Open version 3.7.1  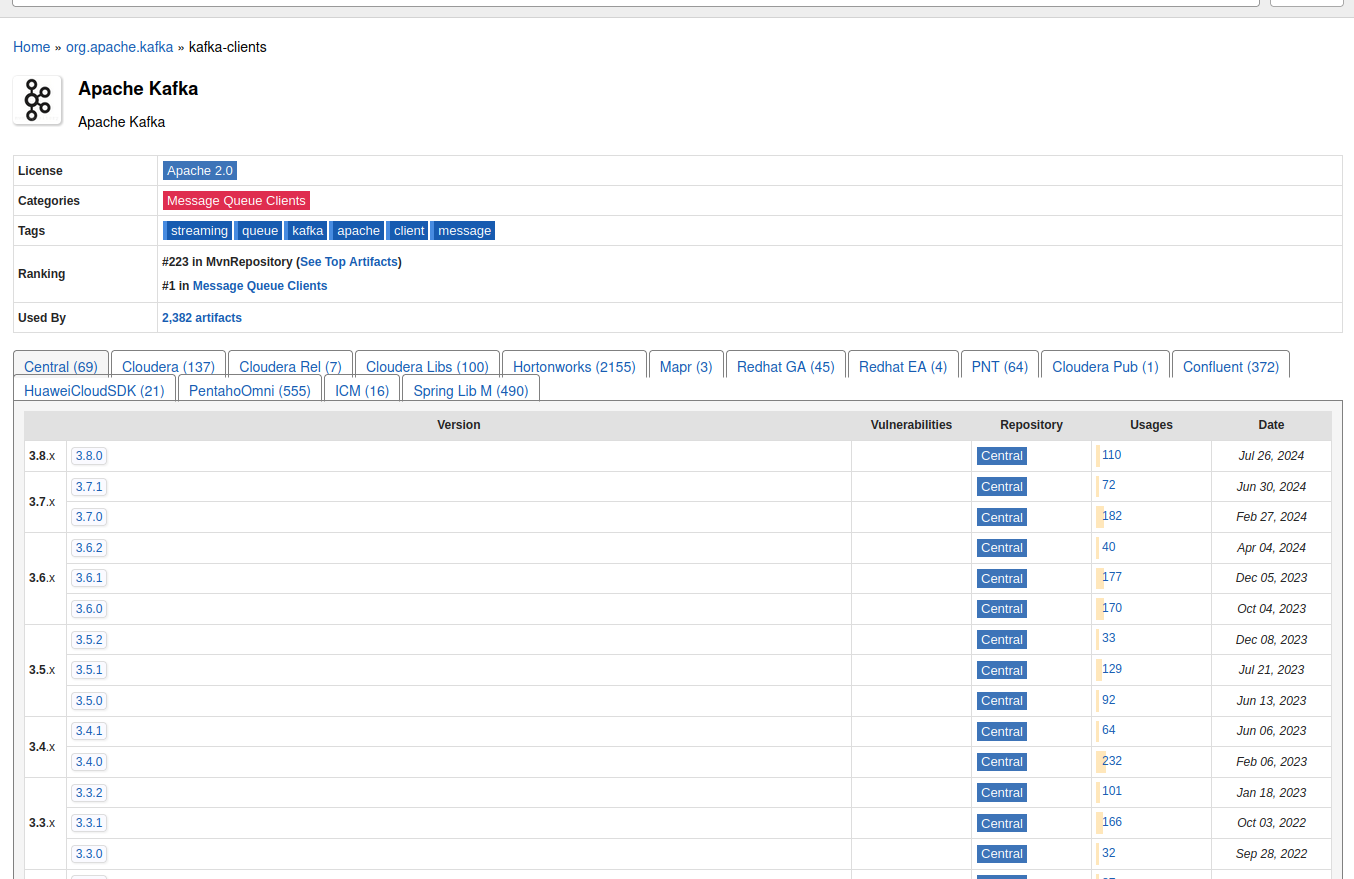pyautogui.click(x=89, y=487)
